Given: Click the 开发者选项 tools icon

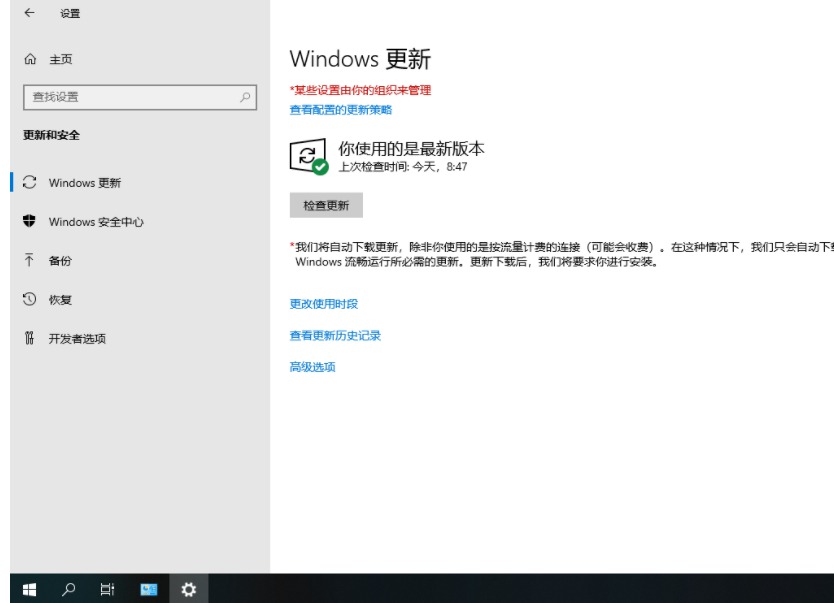Looking at the screenshot, I should tap(29, 338).
